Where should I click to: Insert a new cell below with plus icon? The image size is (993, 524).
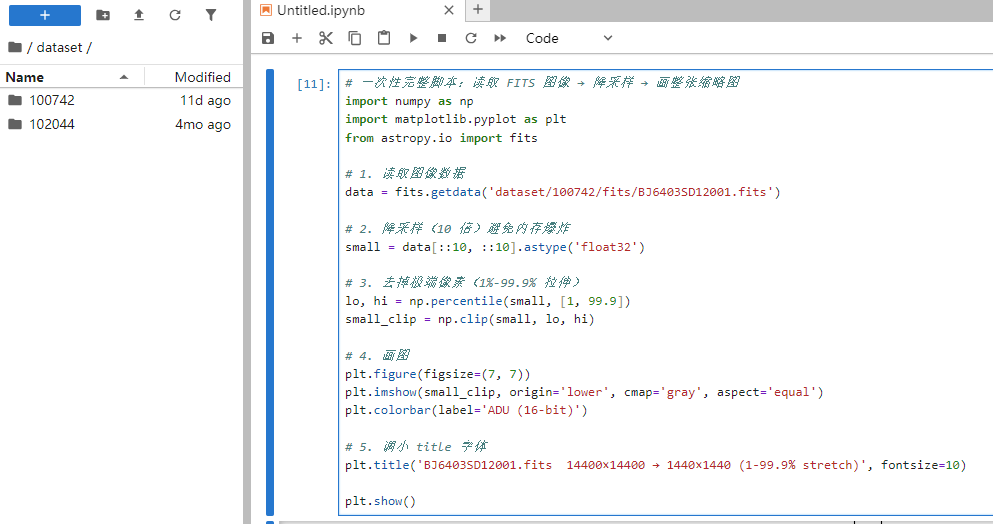pyautogui.click(x=297, y=38)
